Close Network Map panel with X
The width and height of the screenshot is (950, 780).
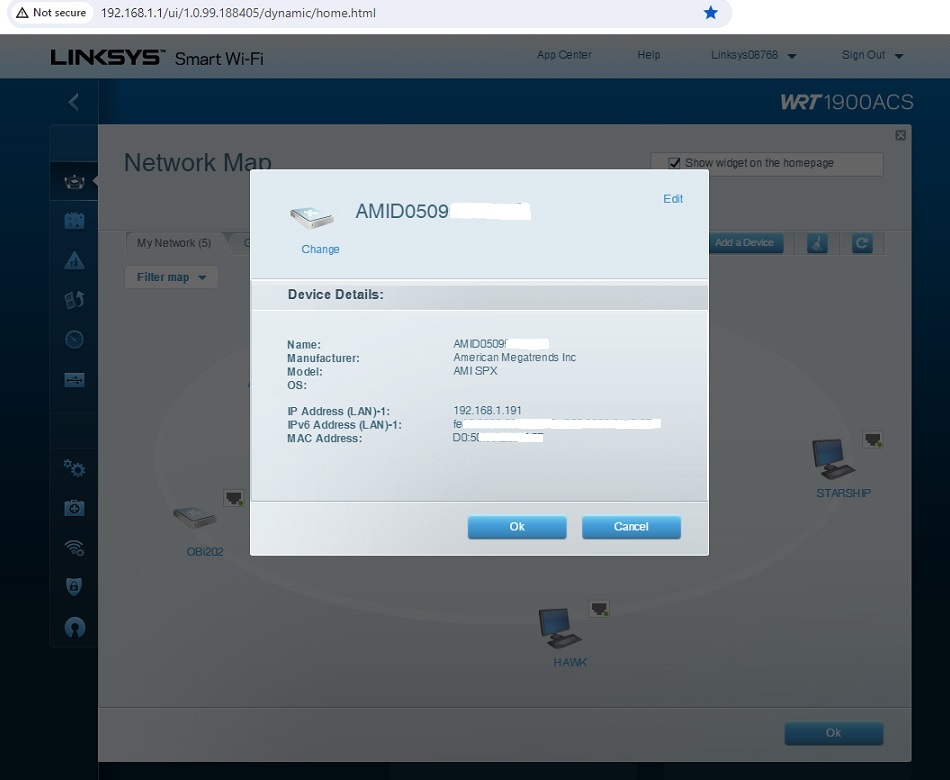pos(900,135)
